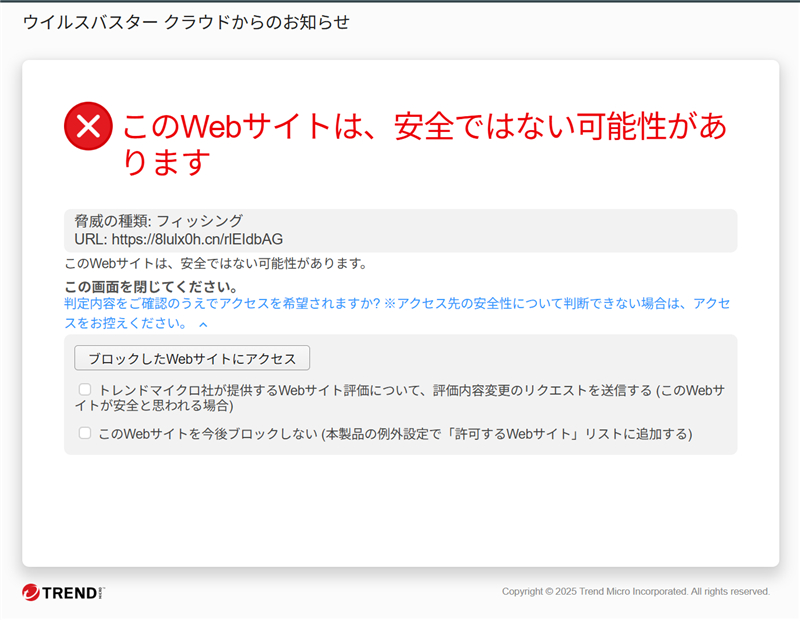
Task: Click the Trend Micro logo
Action: pyautogui.click(x=63, y=592)
